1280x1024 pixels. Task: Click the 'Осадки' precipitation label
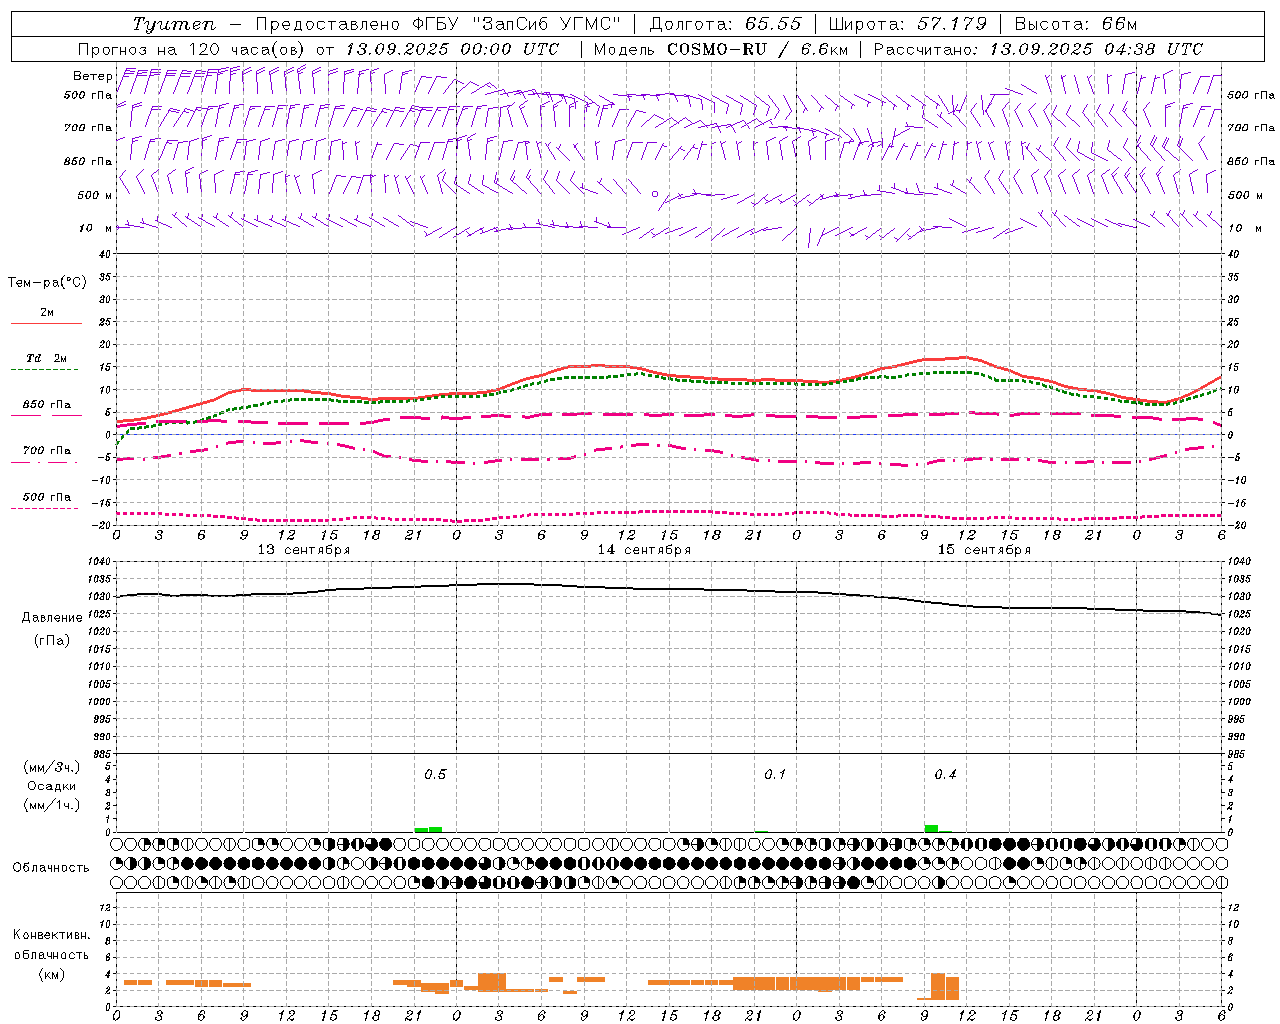click(x=52, y=786)
